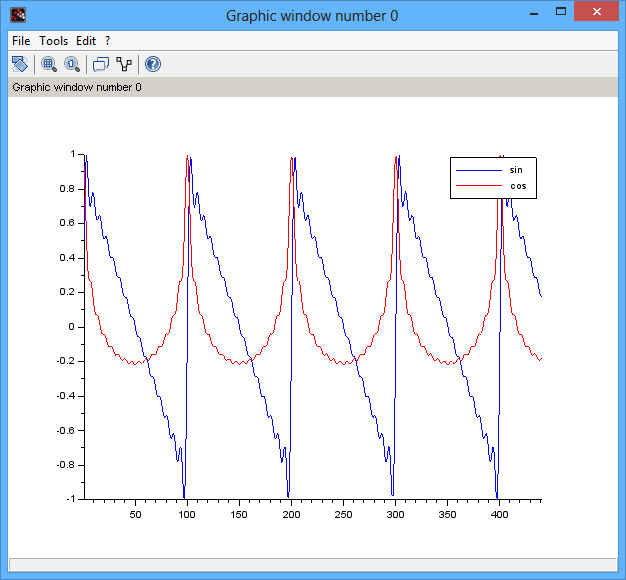This screenshot has width=626, height=580.
Task: Click the Original view zoom icon
Action: pyautogui.click(x=72, y=64)
